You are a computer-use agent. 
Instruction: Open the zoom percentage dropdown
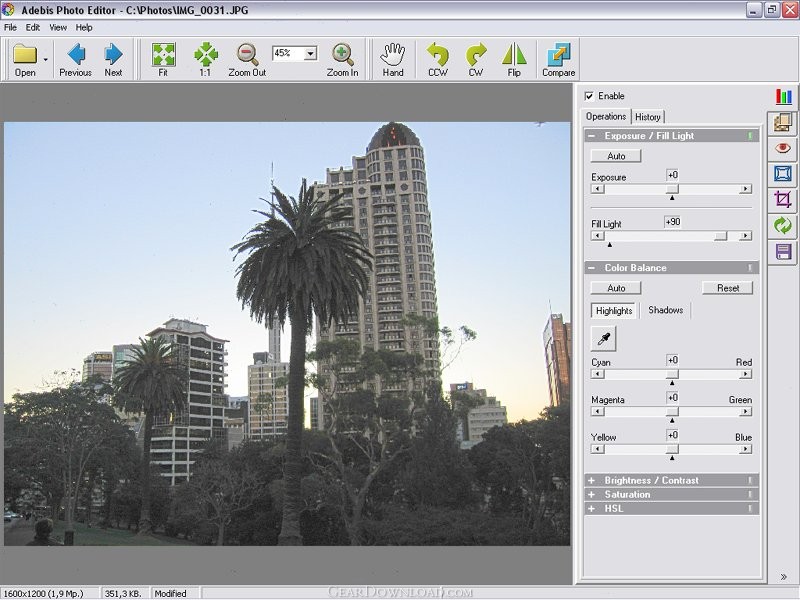point(310,54)
